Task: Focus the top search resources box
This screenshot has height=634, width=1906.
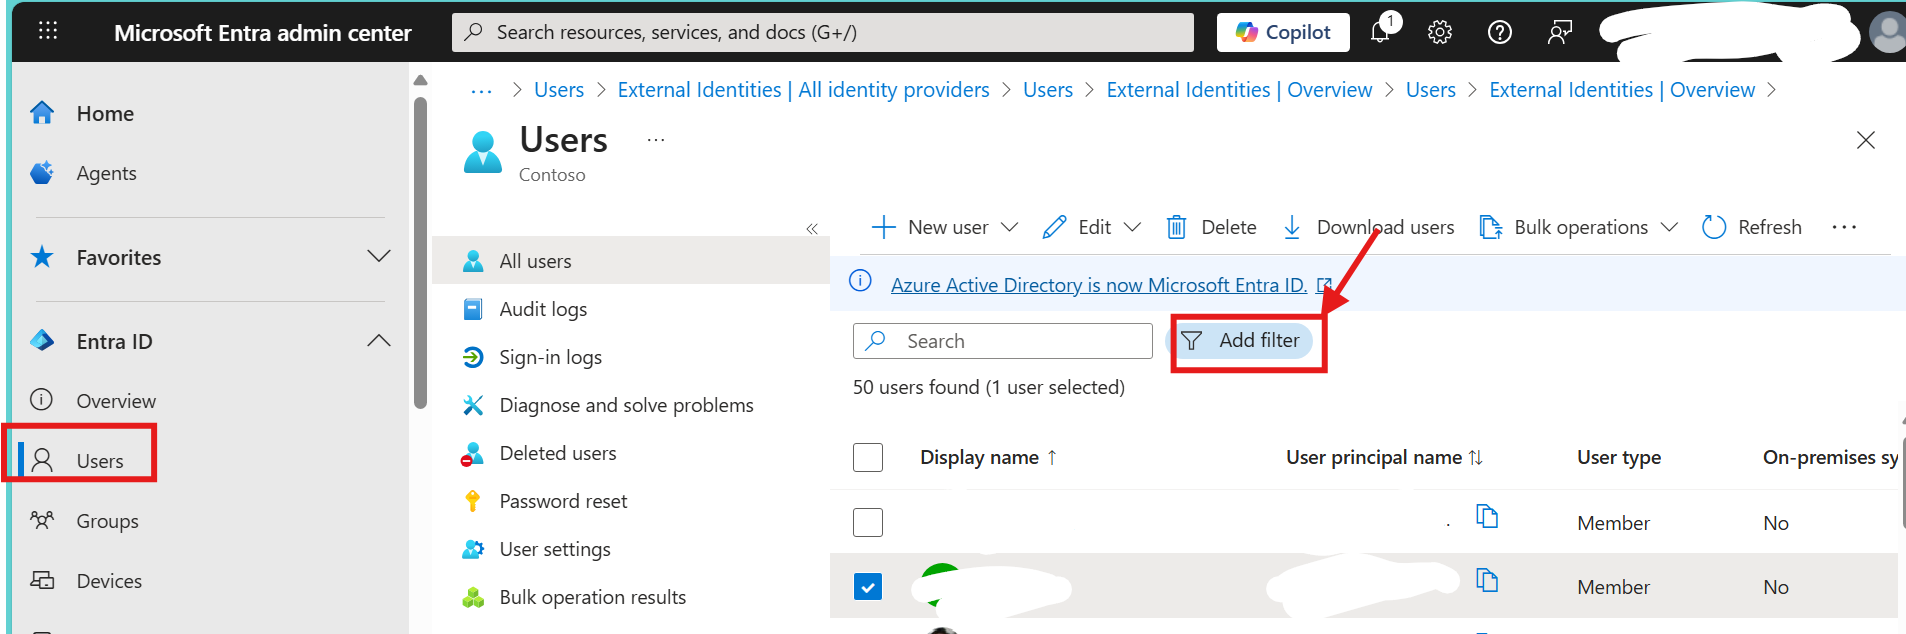Action: click(823, 32)
